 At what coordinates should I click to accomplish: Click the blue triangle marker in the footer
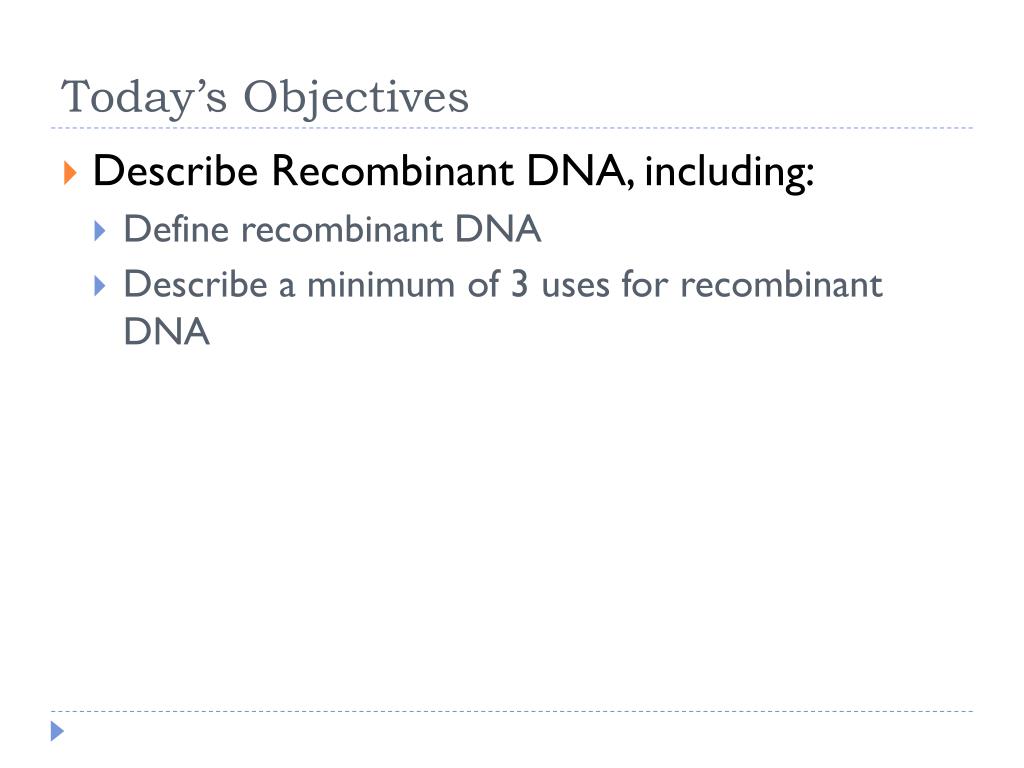[x=57, y=731]
